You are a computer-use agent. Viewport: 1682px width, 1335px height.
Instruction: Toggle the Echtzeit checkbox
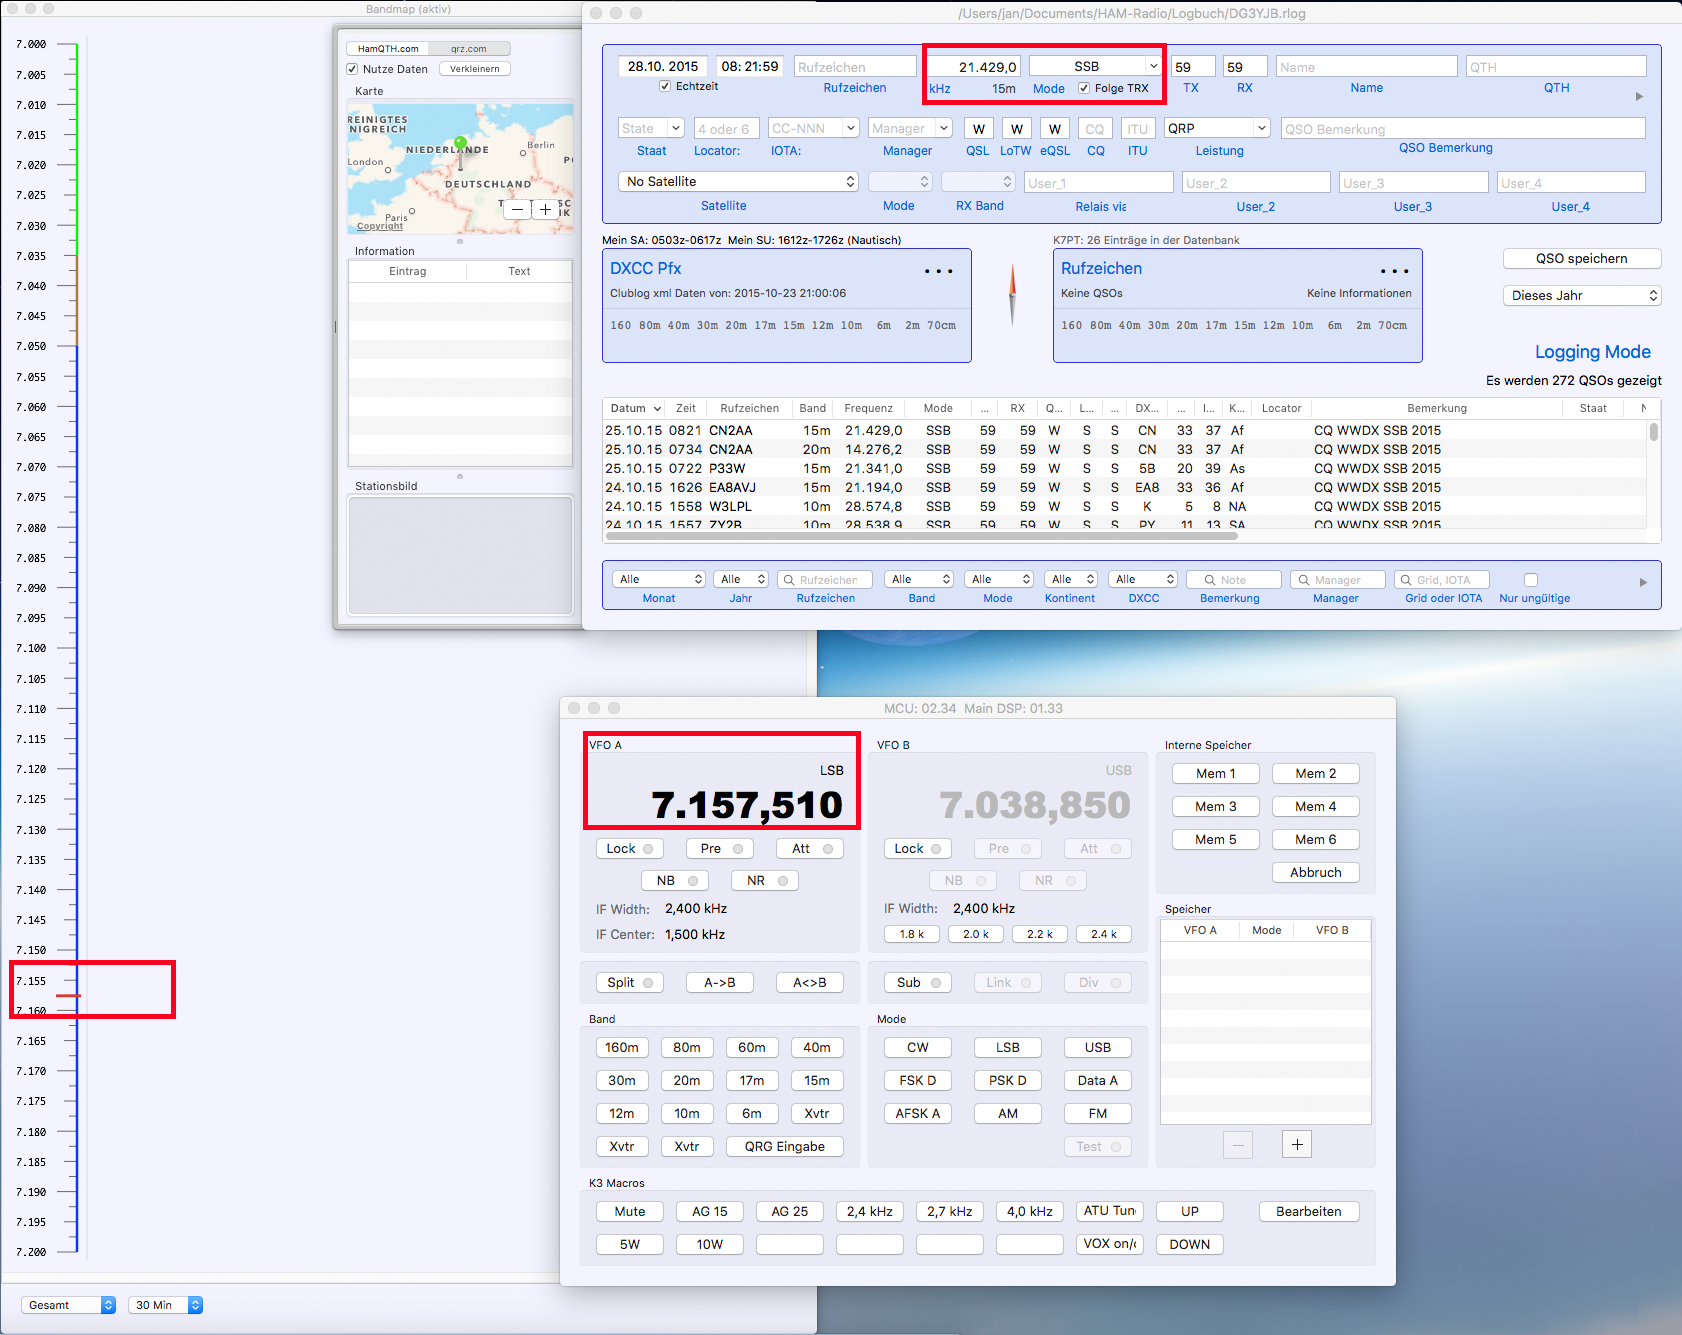(665, 86)
